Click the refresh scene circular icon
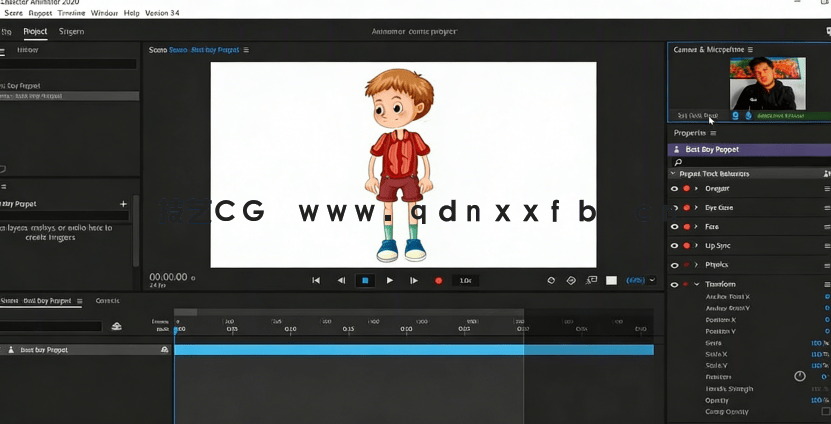831x424 pixels. pos(551,280)
